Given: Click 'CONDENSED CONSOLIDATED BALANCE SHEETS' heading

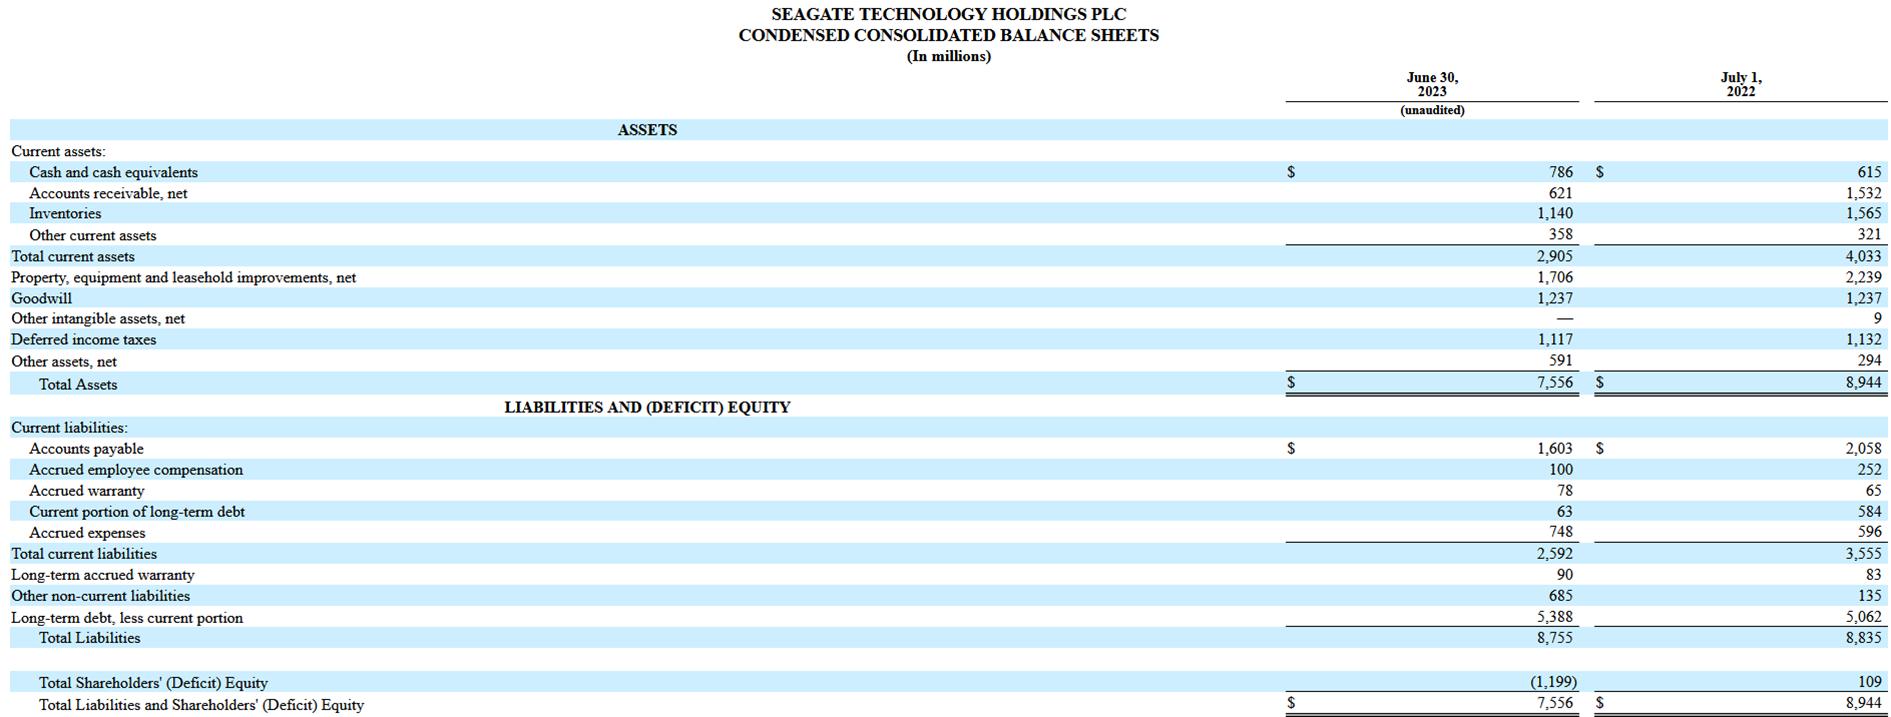Looking at the screenshot, I should point(948,35).
